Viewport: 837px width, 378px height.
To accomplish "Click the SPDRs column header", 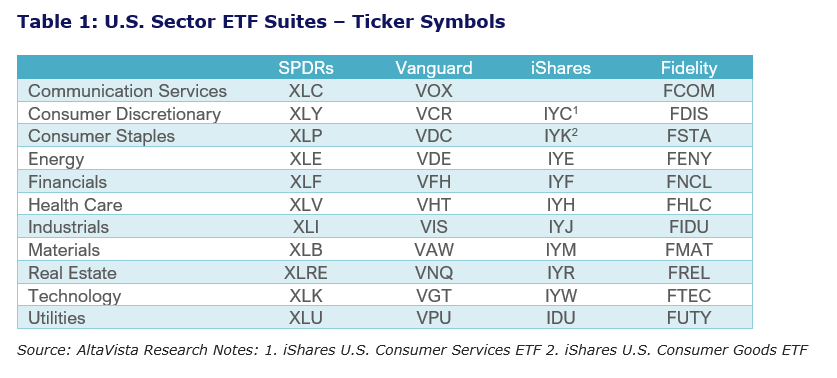I will click(305, 68).
